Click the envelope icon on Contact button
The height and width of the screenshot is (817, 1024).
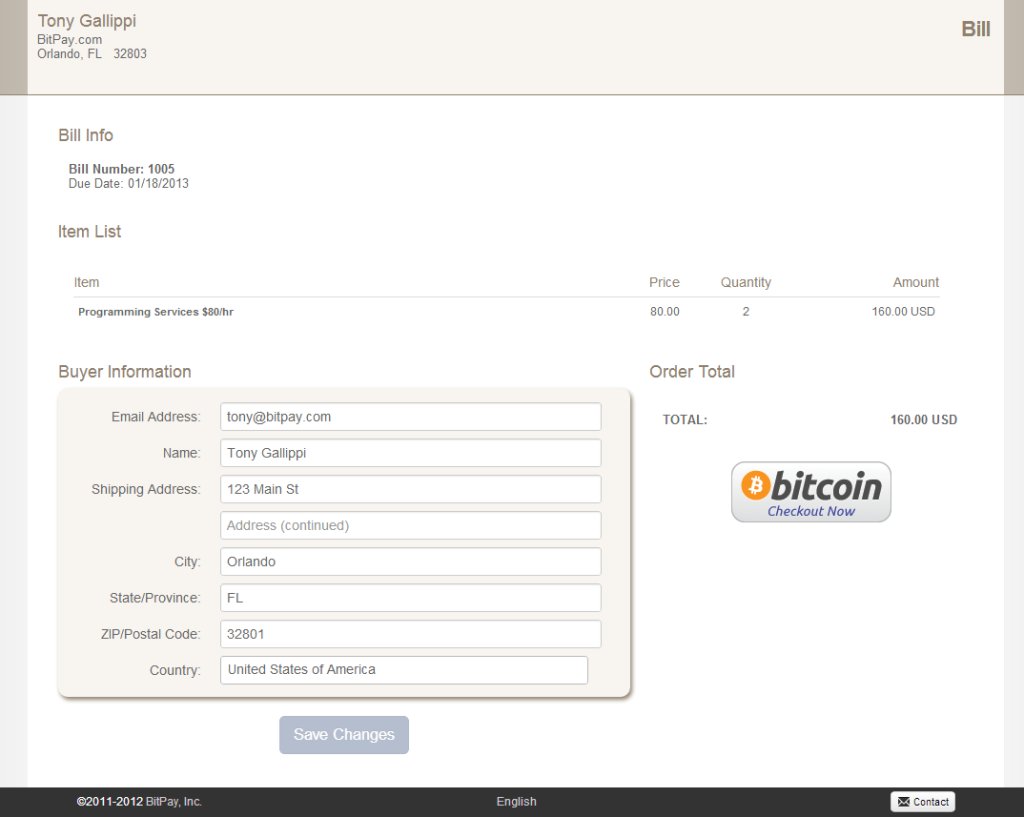click(904, 801)
